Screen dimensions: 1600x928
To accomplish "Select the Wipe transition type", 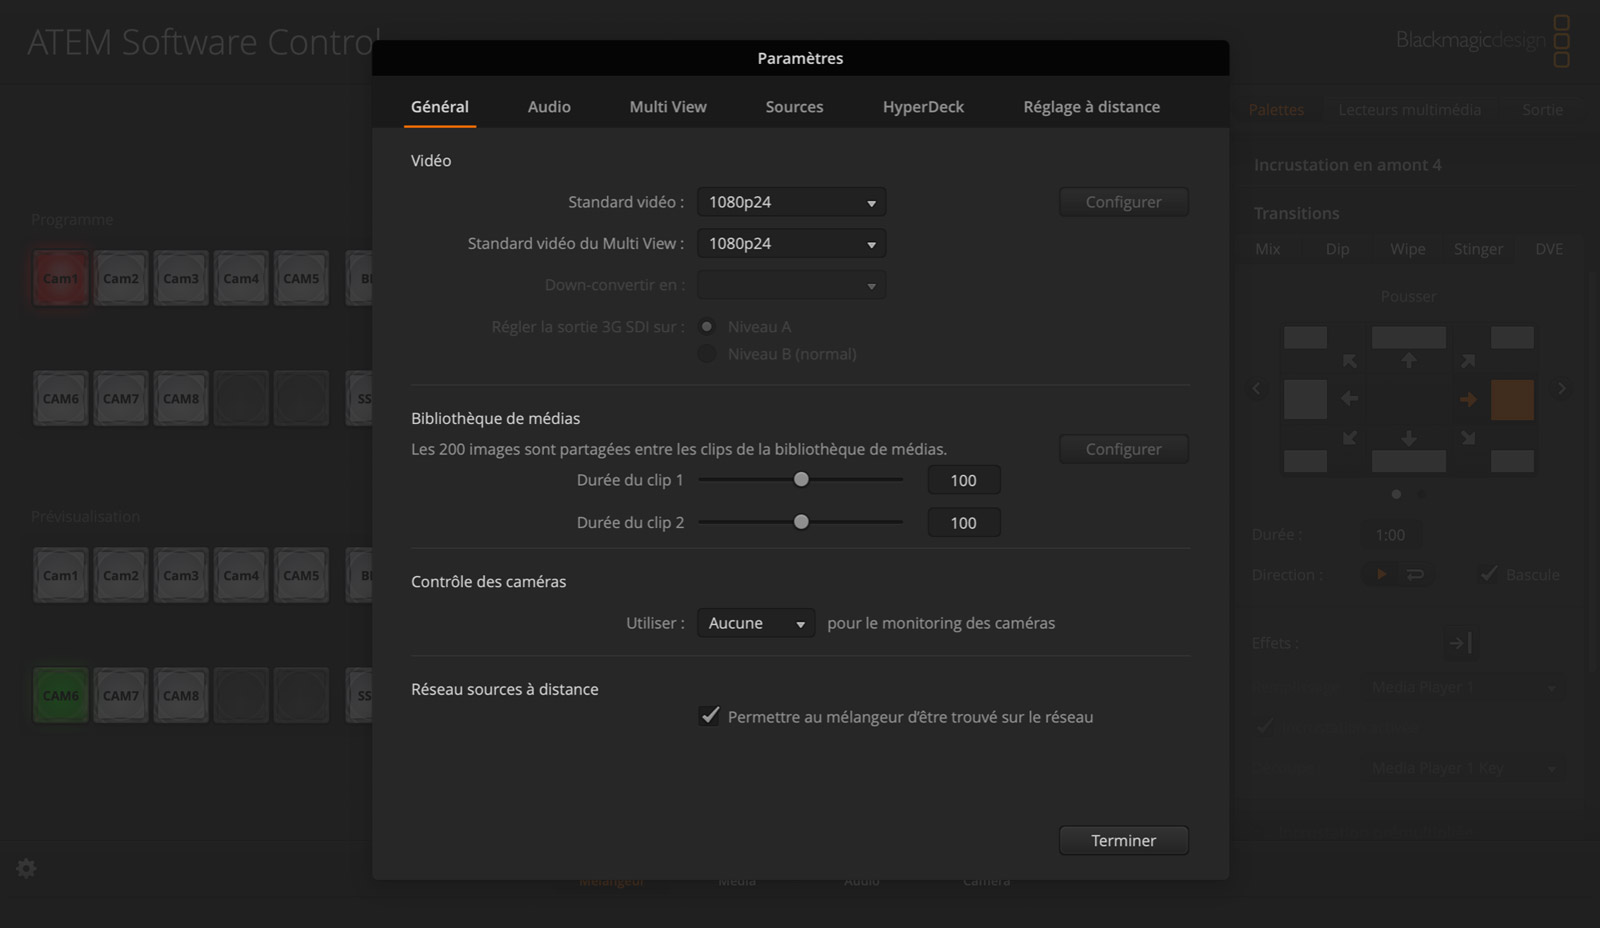I will point(1408,249).
